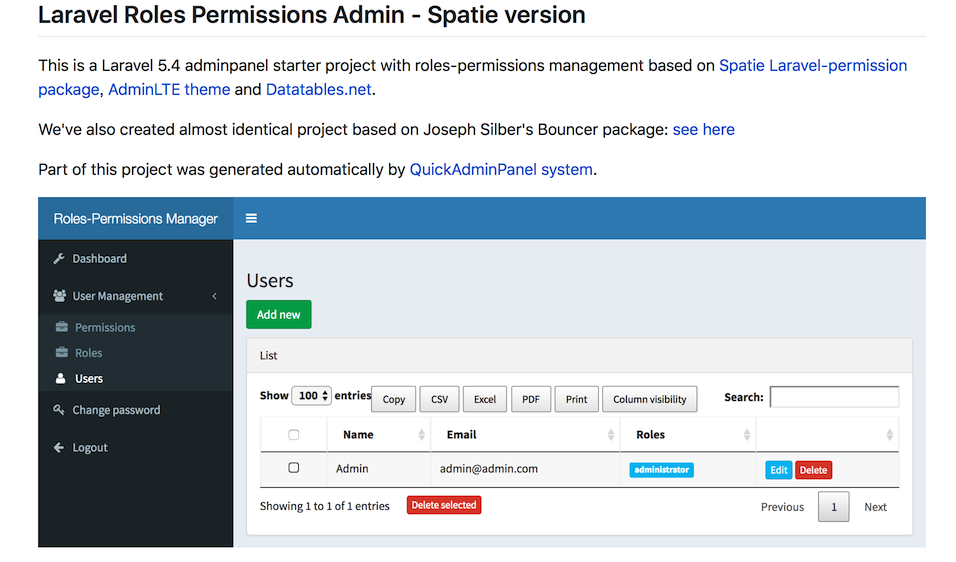This screenshot has width=956, height=562.
Task: Open the Spatie Laravel-permission package link
Action: coord(813,65)
